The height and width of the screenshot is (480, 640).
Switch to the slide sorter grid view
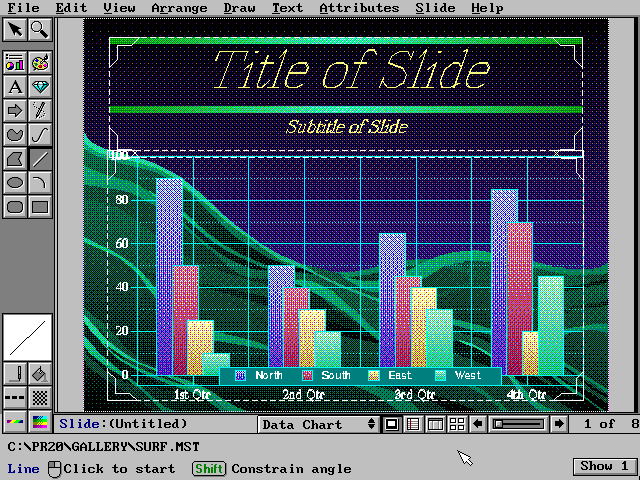(457, 424)
